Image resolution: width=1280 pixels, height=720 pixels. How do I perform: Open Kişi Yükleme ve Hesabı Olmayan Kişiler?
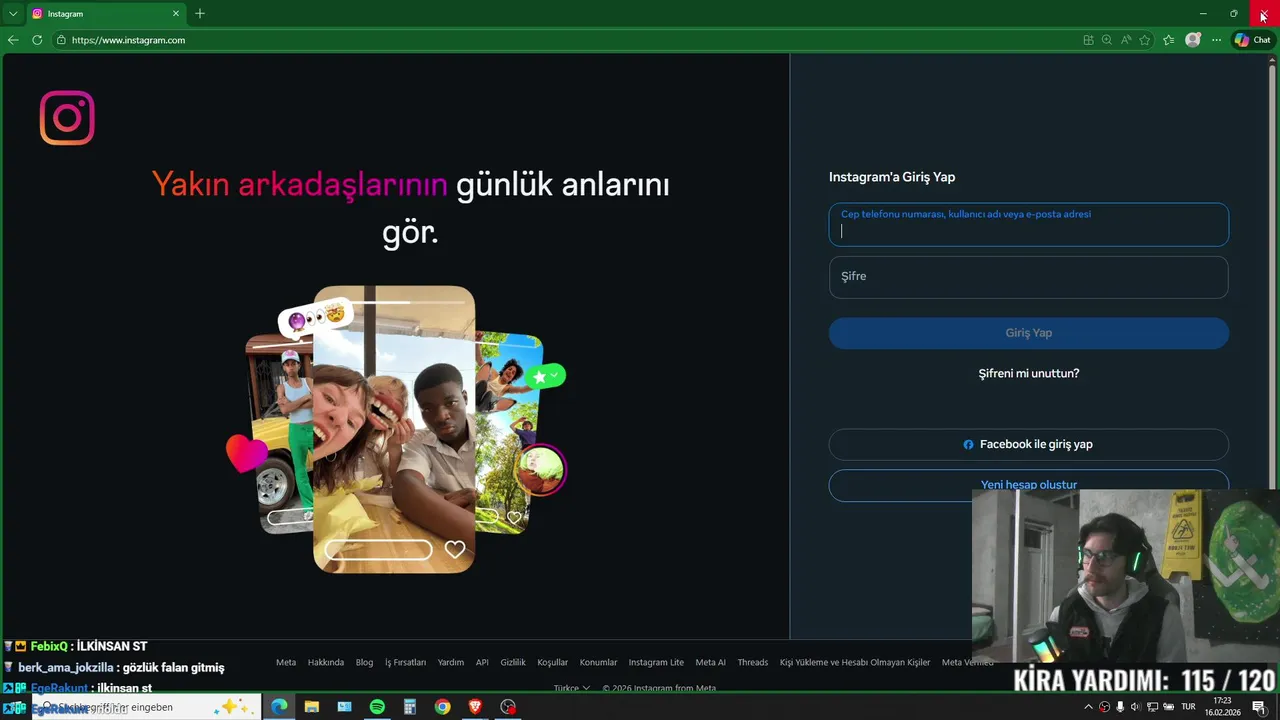[855, 662]
